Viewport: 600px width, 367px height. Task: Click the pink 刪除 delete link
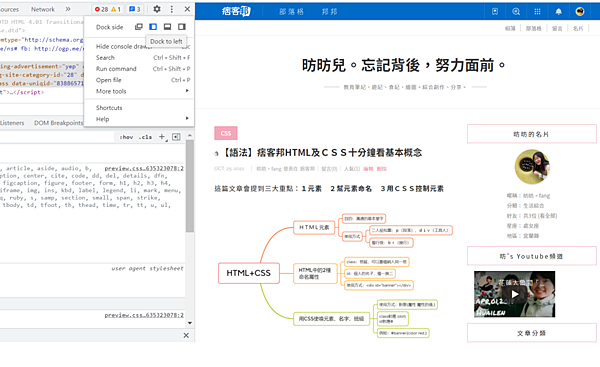coord(382,169)
